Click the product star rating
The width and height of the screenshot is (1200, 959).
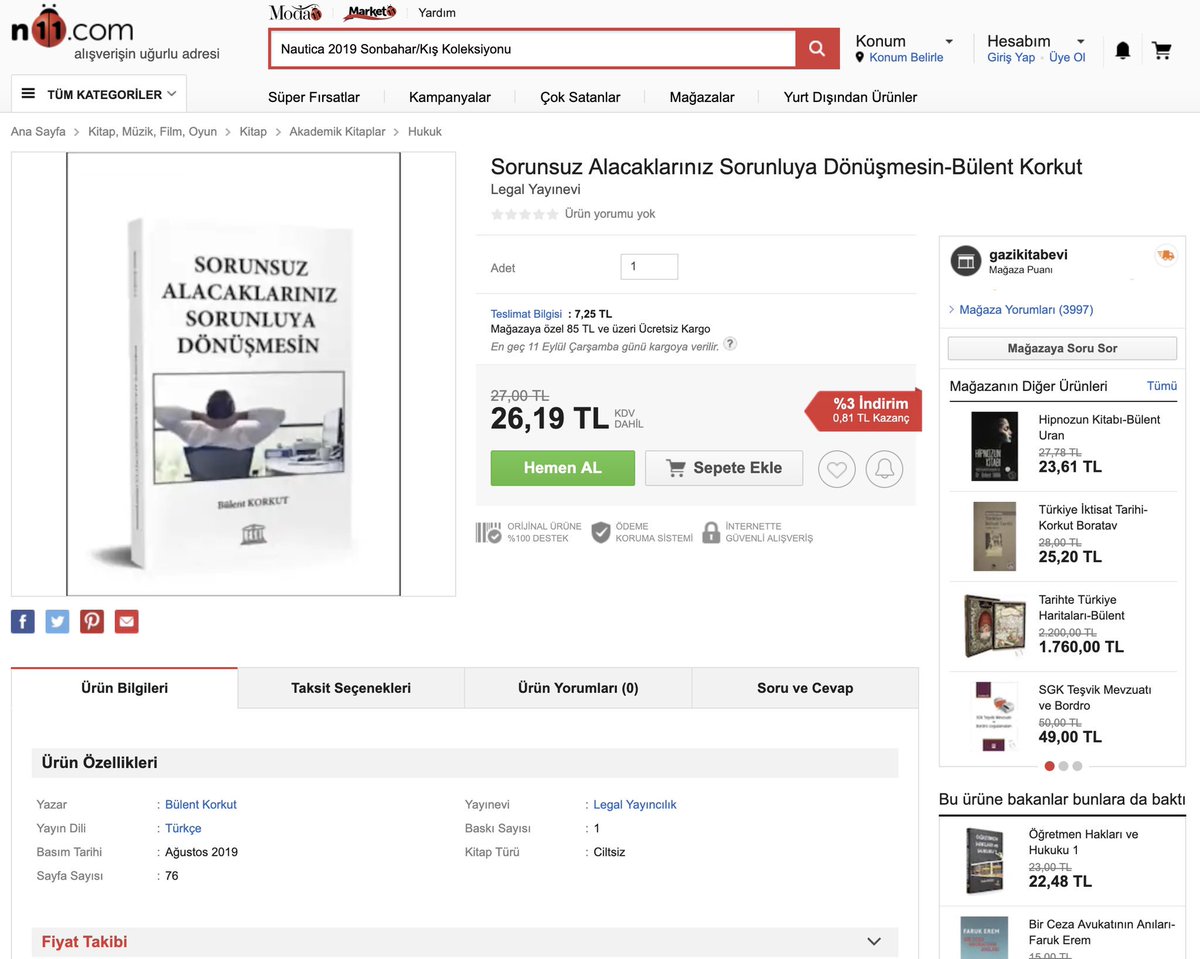pyautogui.click(x=524, y=214)
